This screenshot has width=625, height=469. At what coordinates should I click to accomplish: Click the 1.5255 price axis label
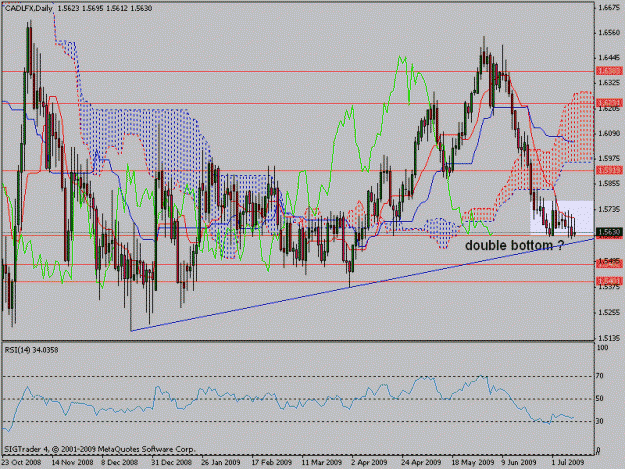[x=609, y=313]
